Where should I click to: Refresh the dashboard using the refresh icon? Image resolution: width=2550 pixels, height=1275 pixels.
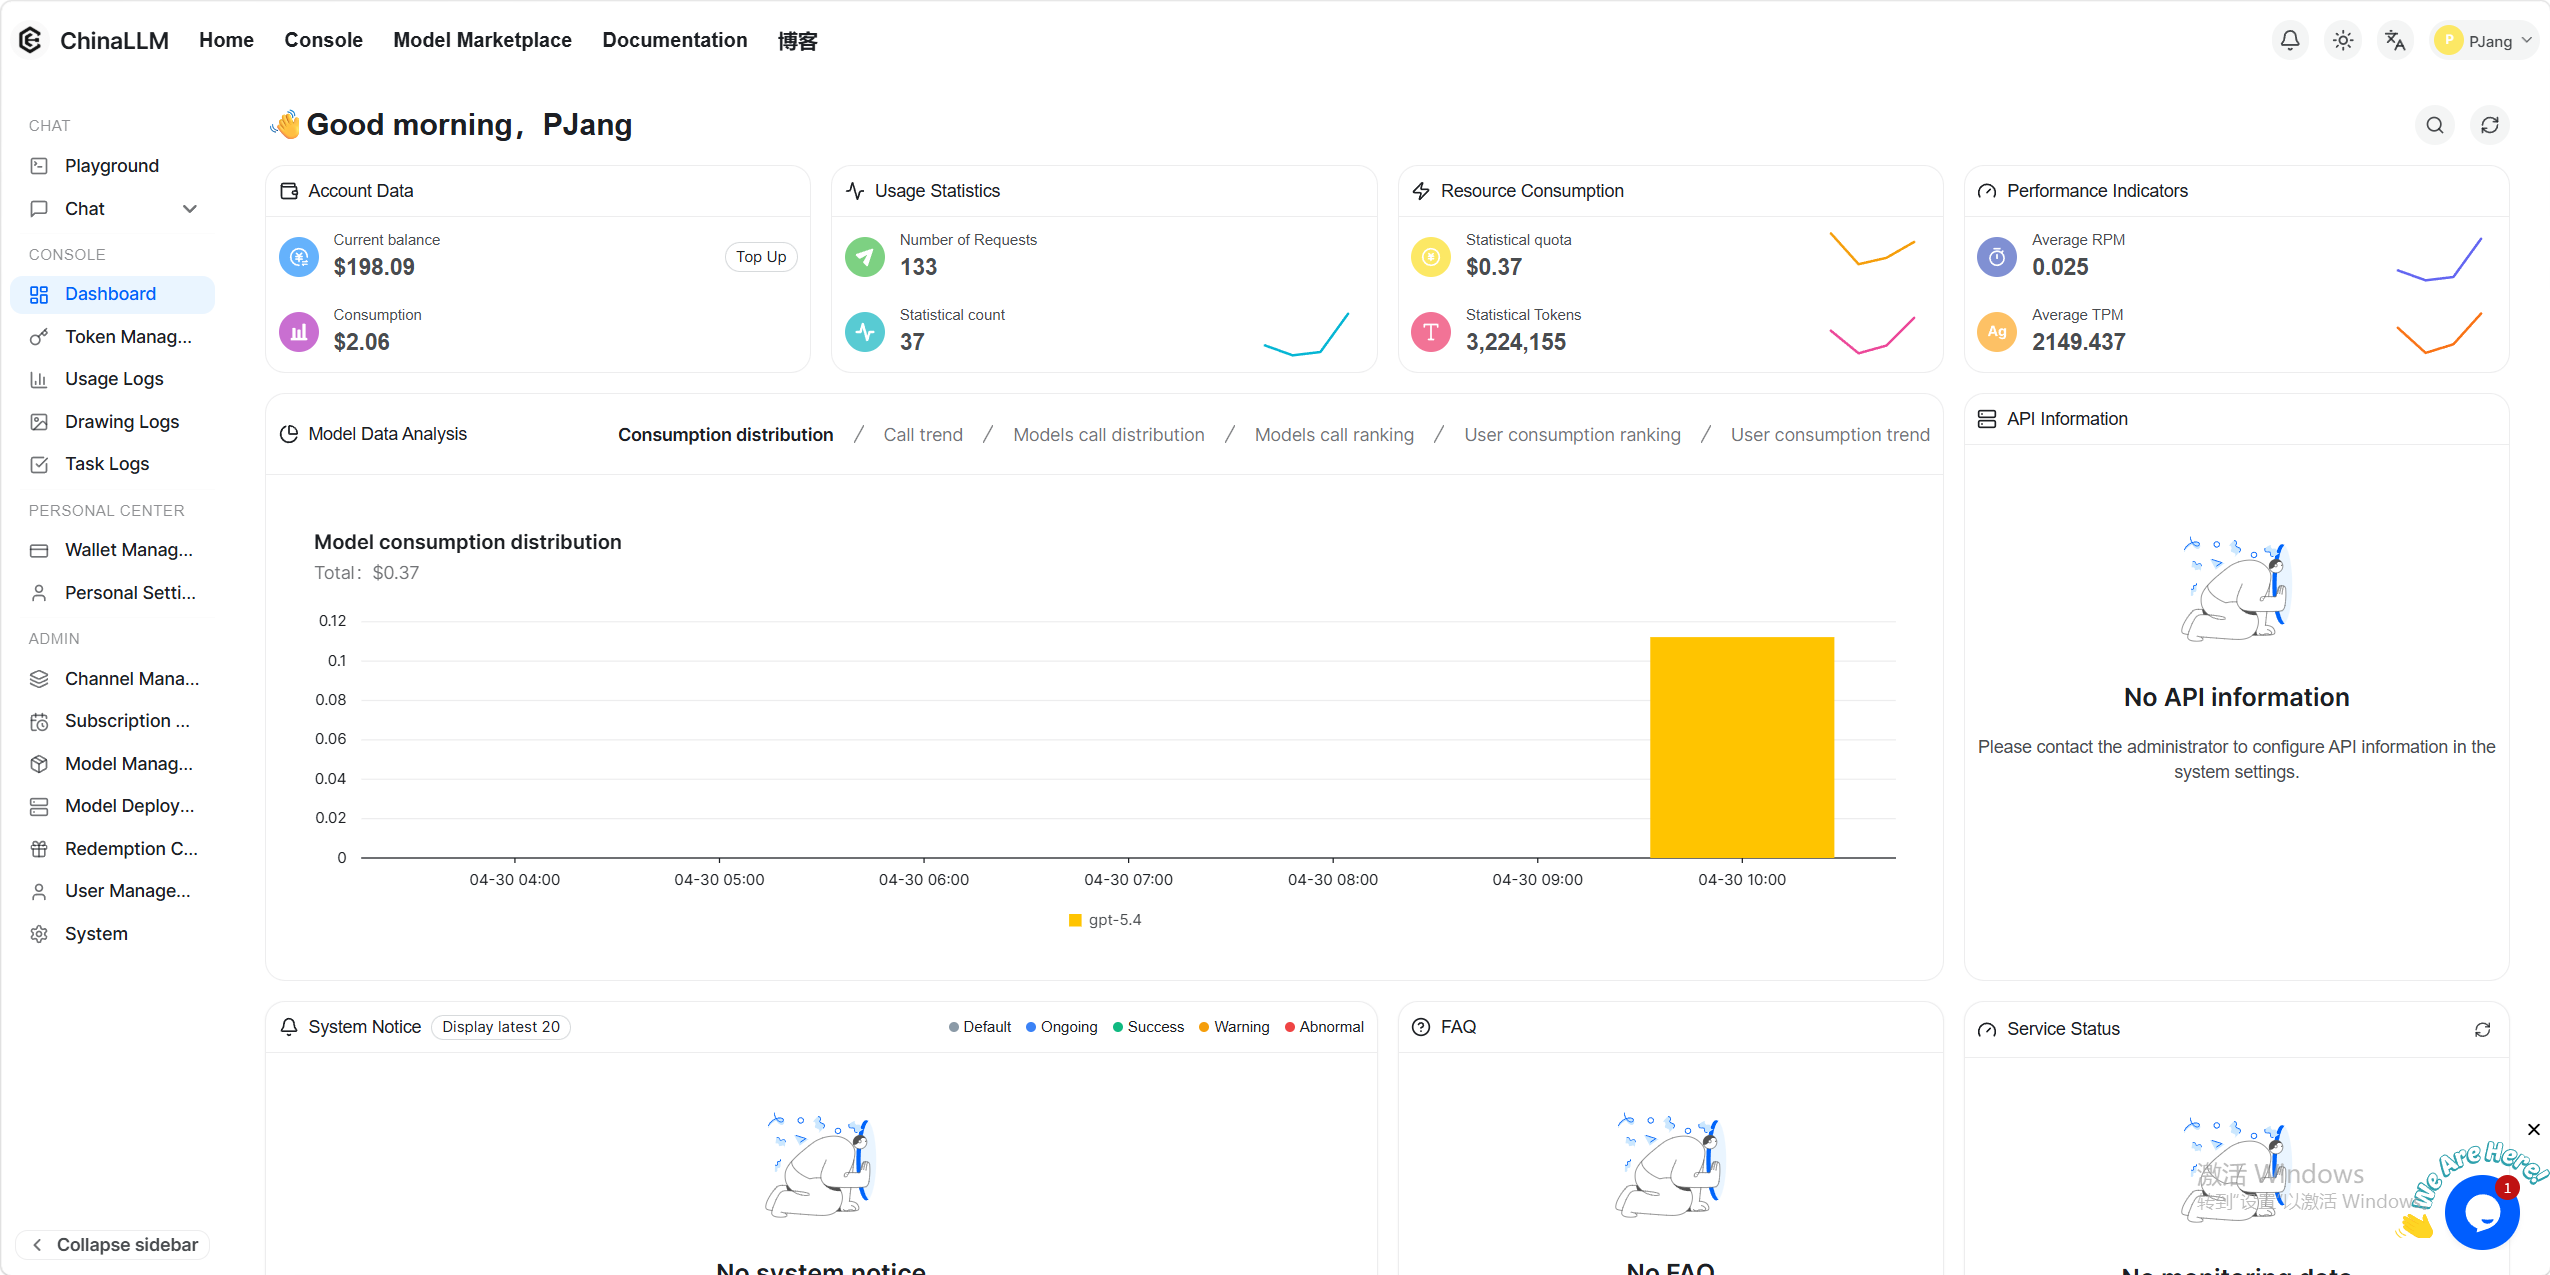[2489, 125]
